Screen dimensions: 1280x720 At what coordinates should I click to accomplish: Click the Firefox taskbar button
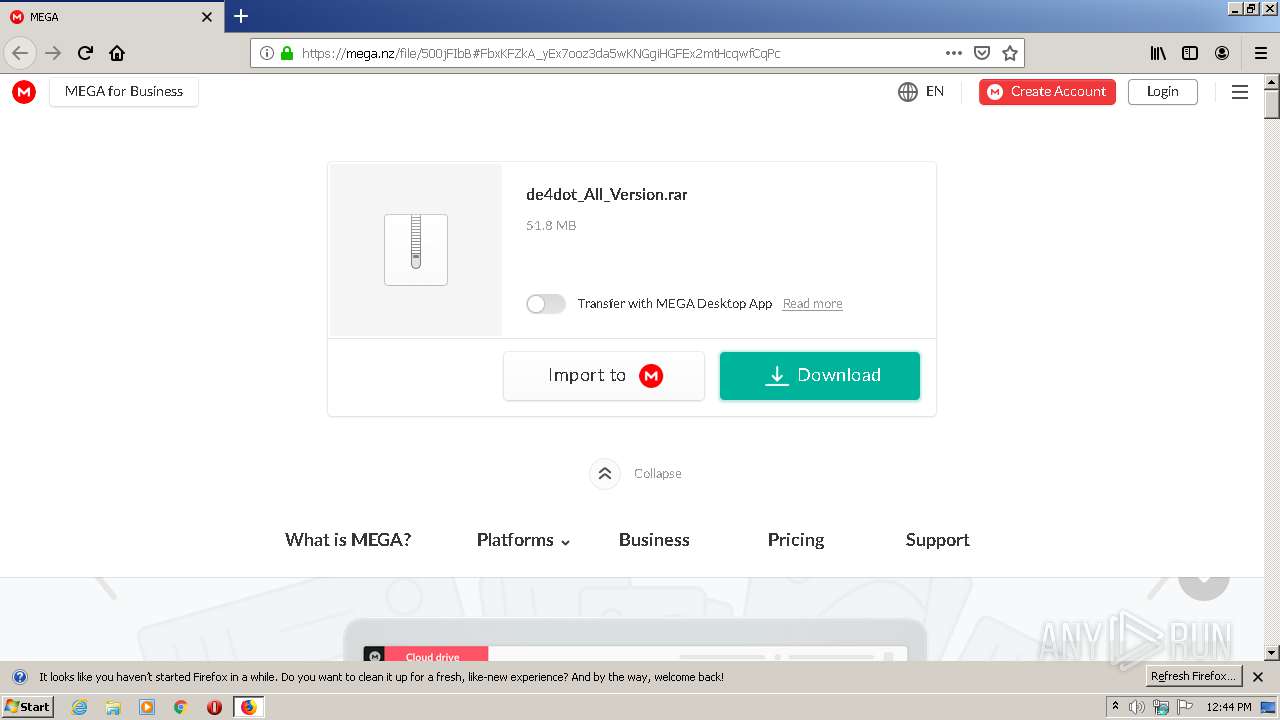tap(248, 707)
